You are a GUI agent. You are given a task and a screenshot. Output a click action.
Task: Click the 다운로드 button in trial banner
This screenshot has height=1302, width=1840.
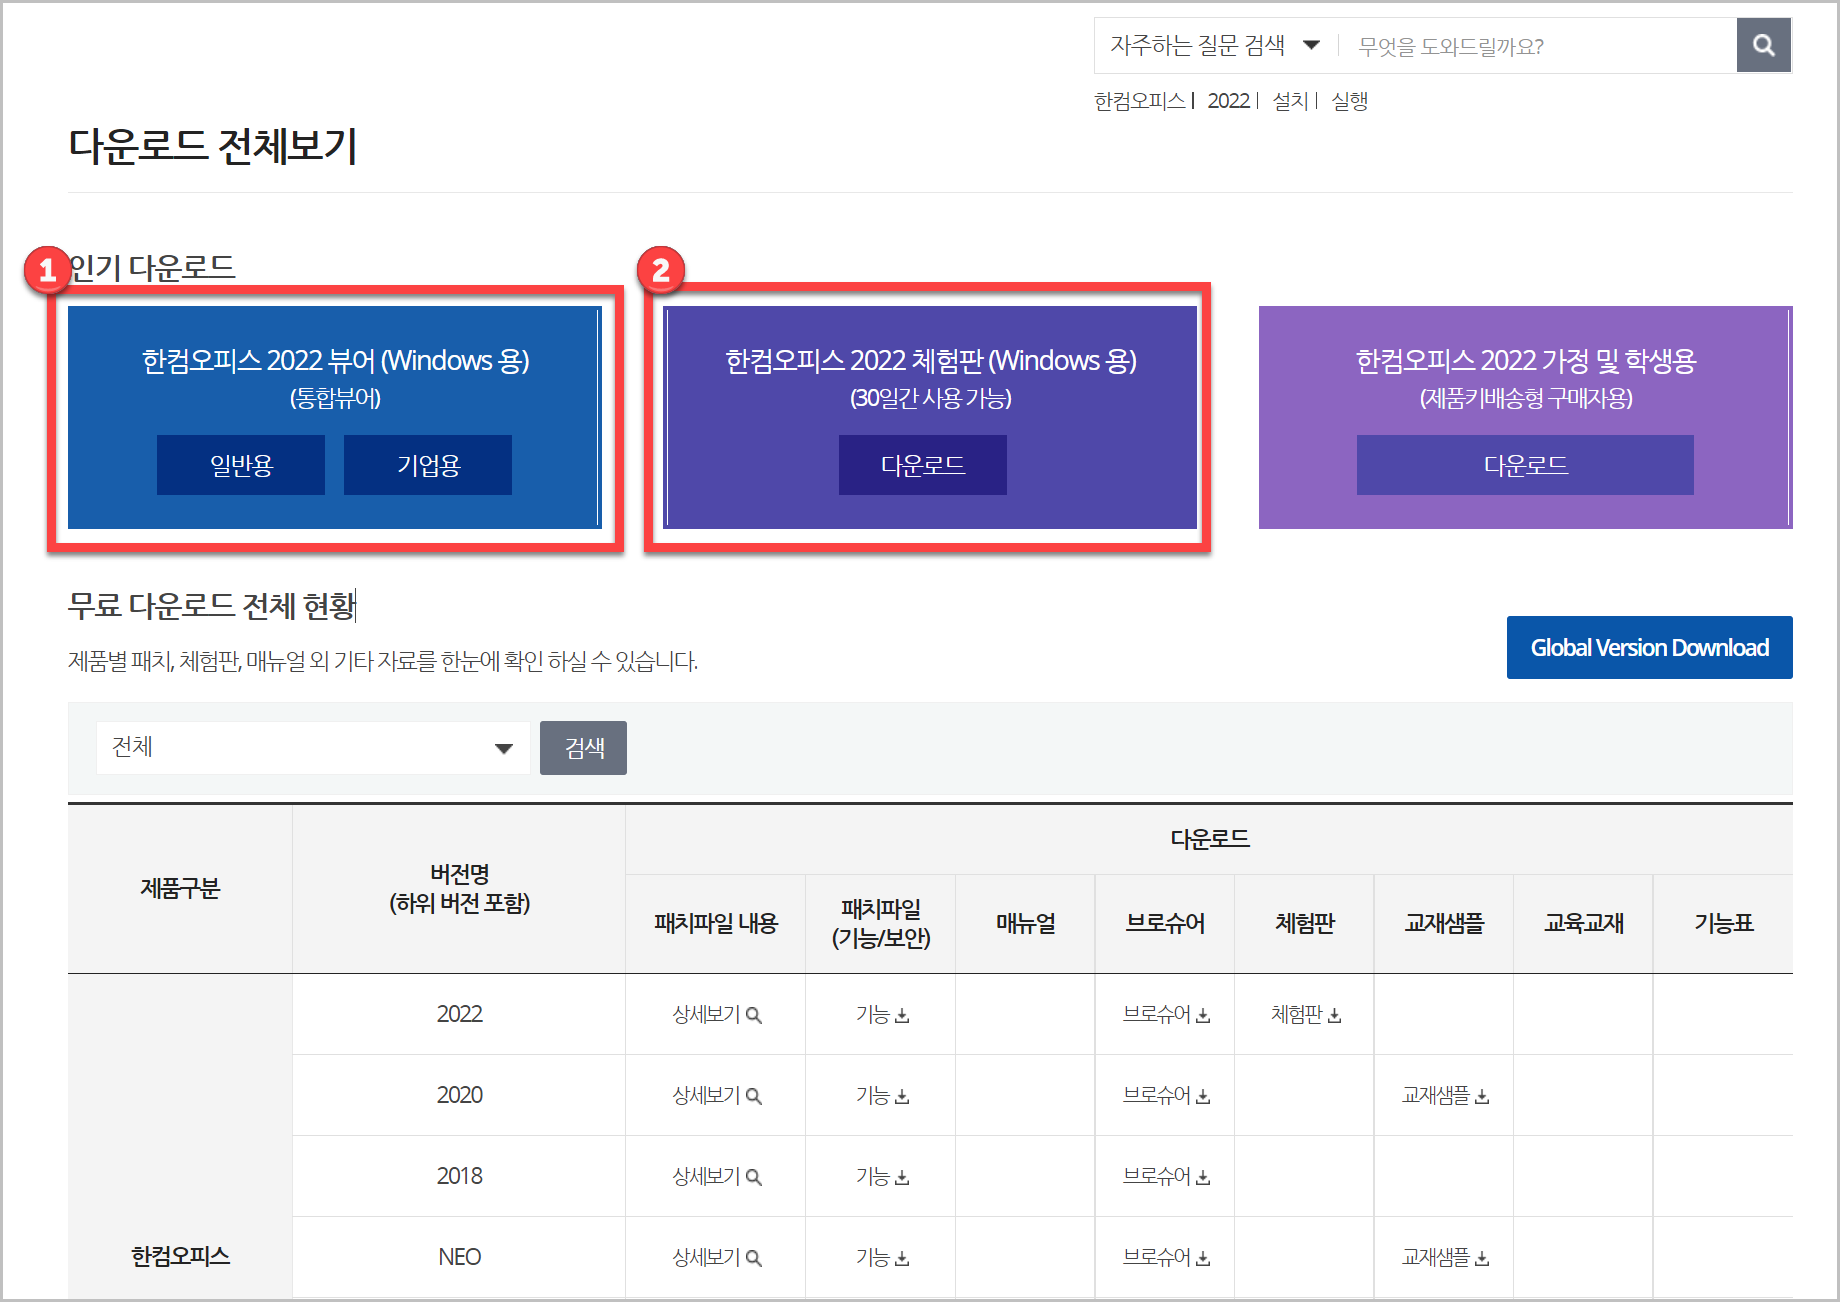click(x=921, y=465)
